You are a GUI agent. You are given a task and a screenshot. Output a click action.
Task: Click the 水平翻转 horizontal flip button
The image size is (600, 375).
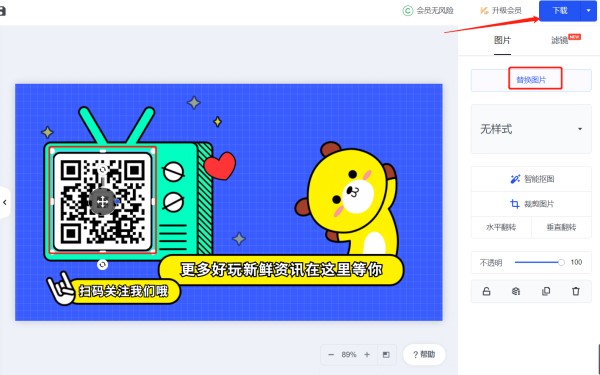coord(501,227)
